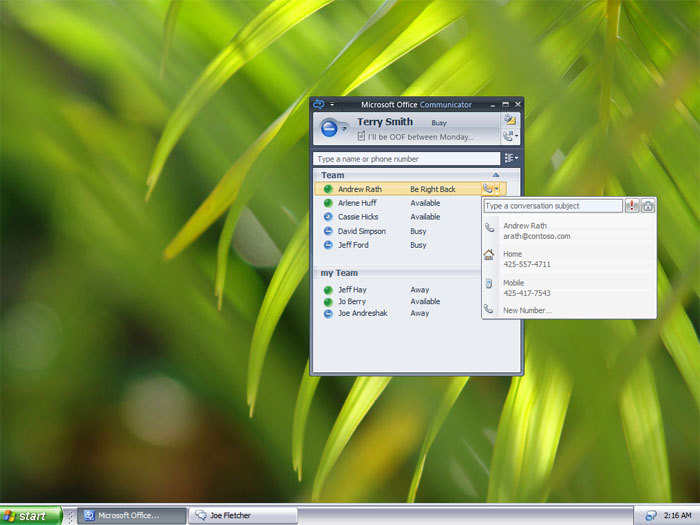Click the 2:16 AM clock in the tray
Viewport: 700px width, 525px height.
[677, 516]
